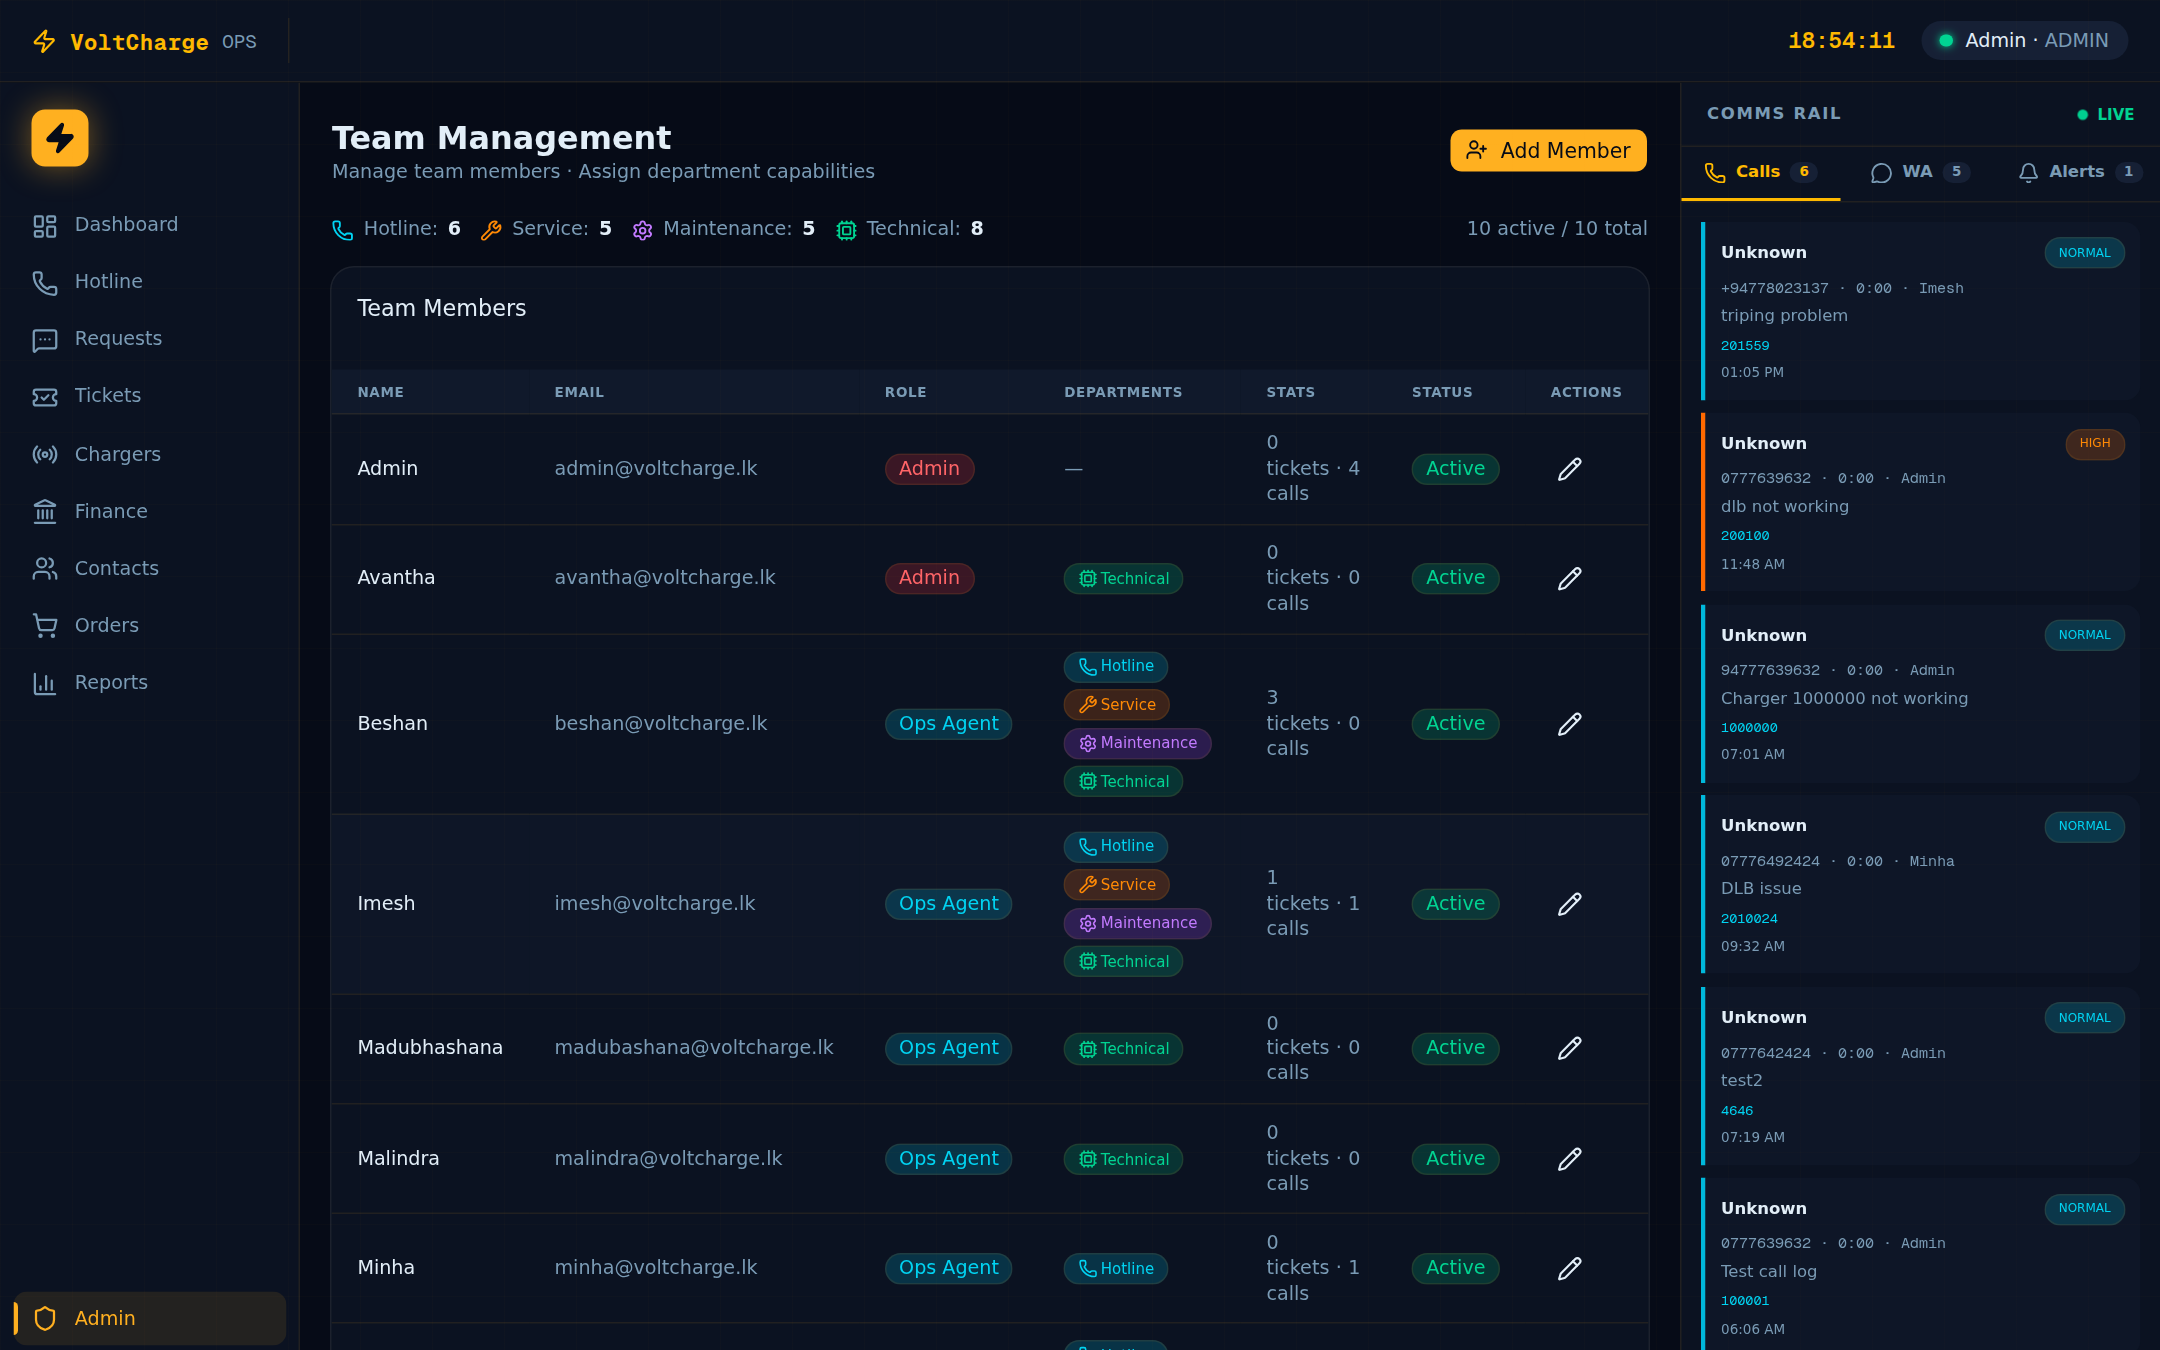Click charger ID 1000000 link in call

click(1749, 728)
